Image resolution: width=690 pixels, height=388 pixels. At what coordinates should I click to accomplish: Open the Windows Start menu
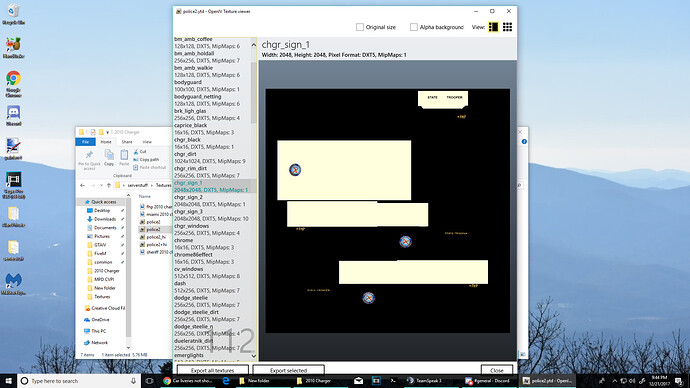point(8,381)
